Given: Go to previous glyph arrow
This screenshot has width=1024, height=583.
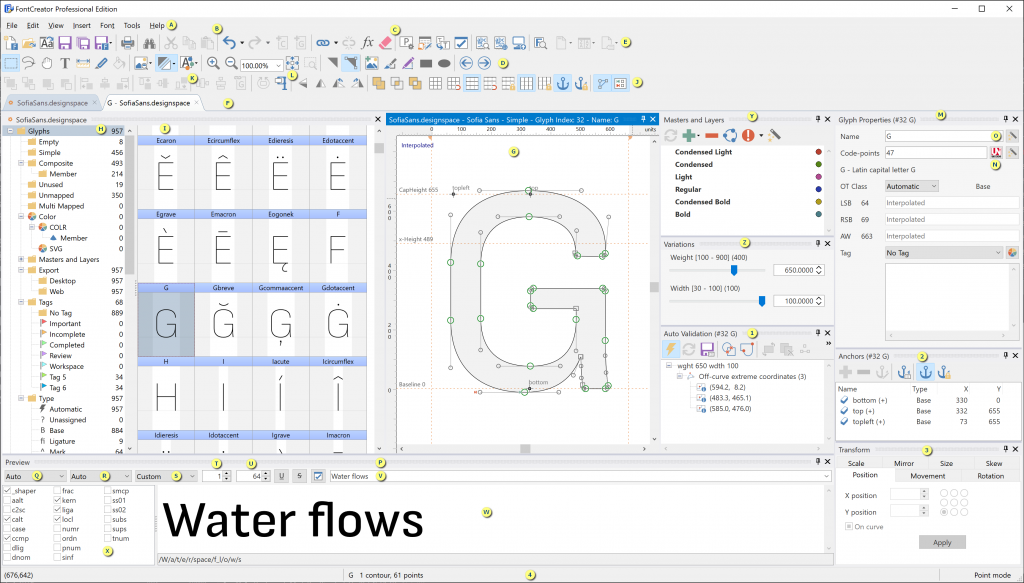Looking at the screenshot, I should click(466, 63).
